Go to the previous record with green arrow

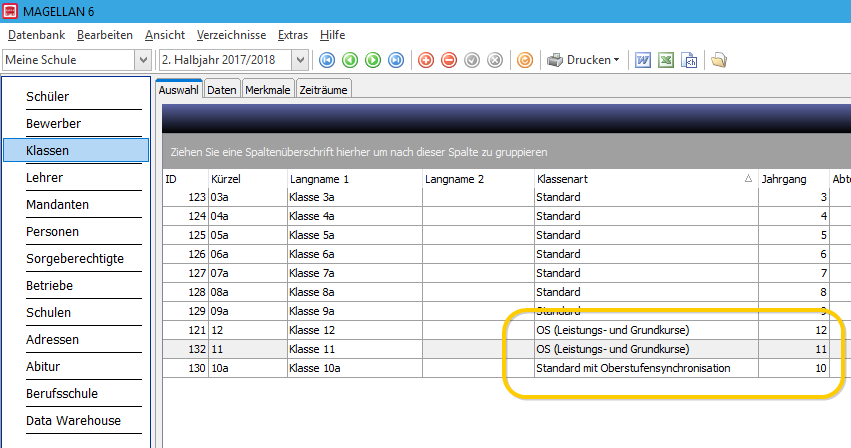coord(350,60)
